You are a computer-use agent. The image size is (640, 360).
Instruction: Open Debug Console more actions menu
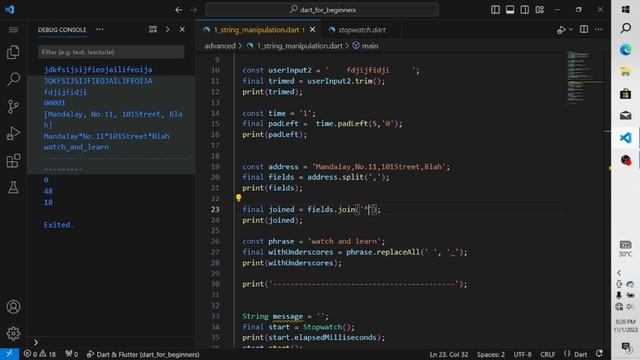pos(99,29)
